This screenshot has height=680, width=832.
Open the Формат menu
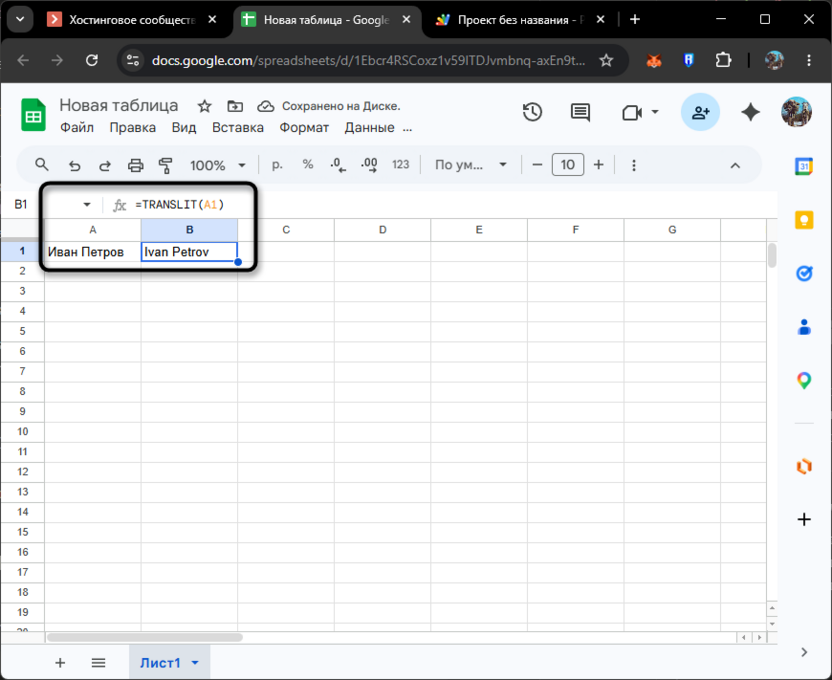(x=304, y=128)
